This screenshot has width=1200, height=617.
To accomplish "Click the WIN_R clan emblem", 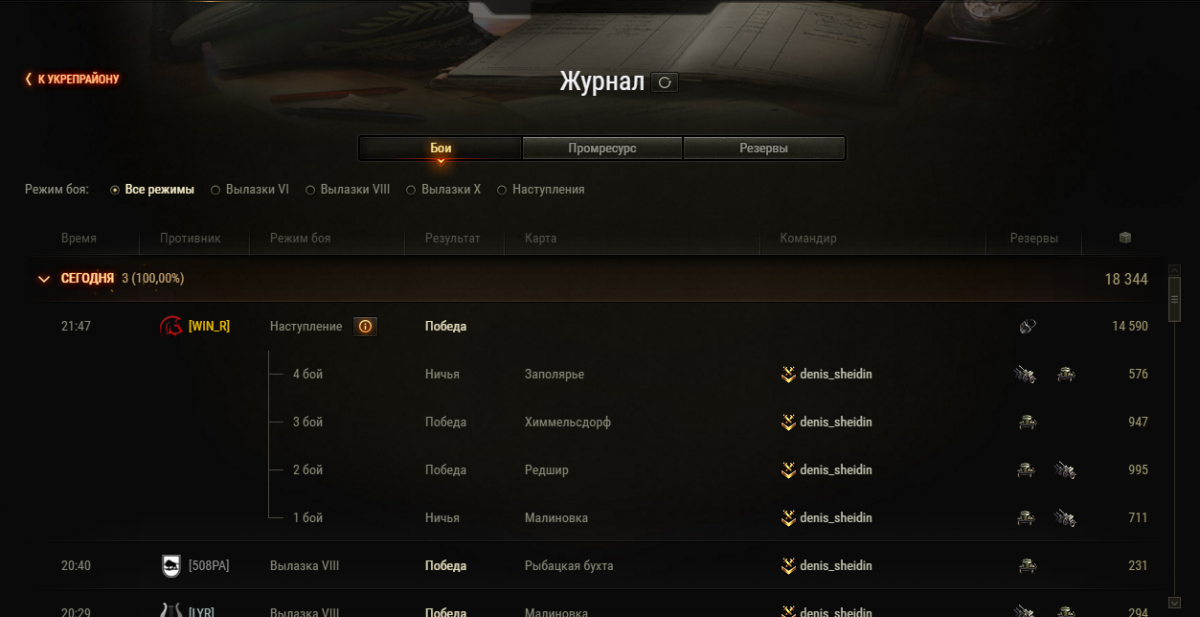I will [x=171, y=326].
